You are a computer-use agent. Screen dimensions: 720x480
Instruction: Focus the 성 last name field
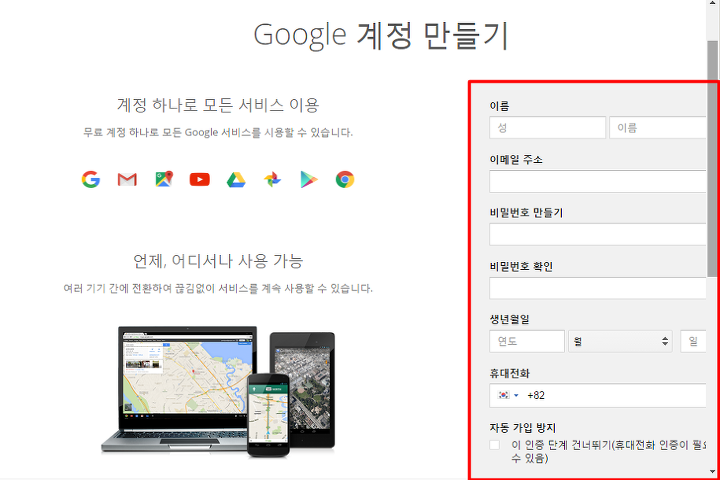547,128
